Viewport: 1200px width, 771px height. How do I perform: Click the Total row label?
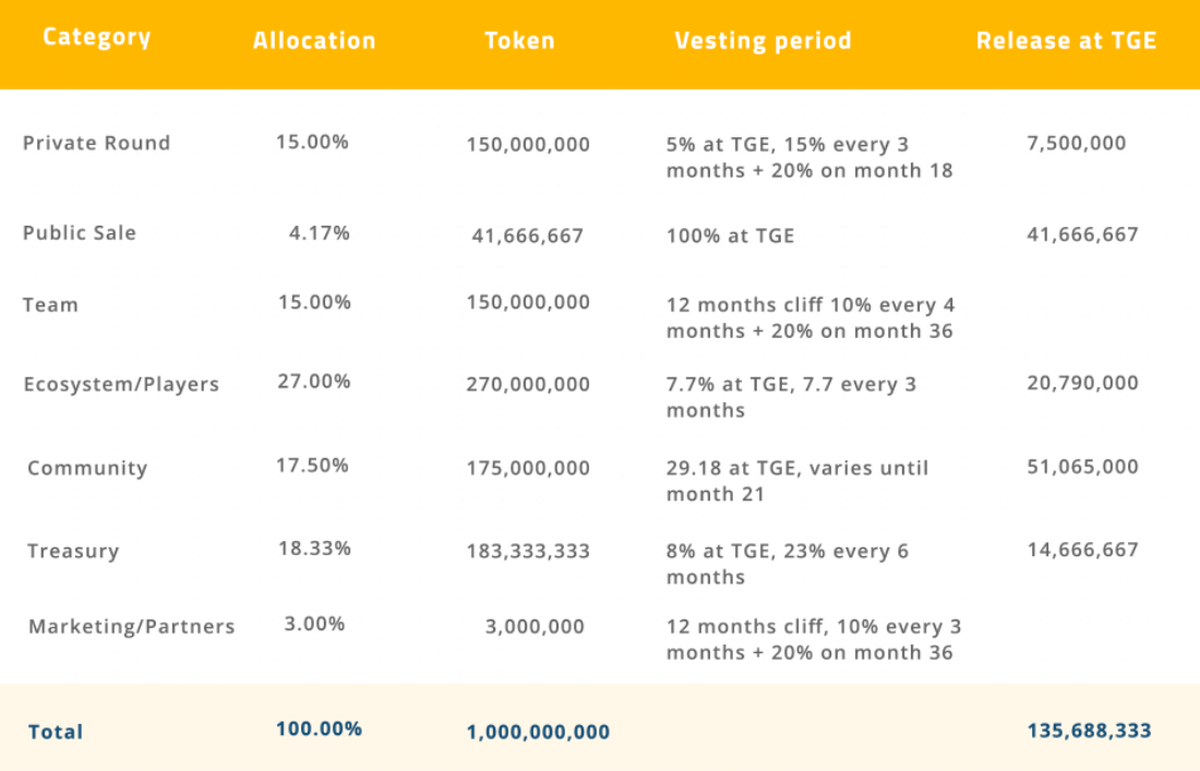click(x=56, y=732)
